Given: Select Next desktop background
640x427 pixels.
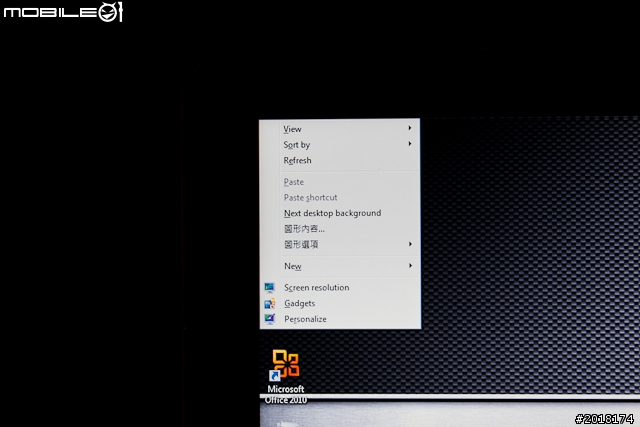Looking at the screenshot, I should pos(340,213).
